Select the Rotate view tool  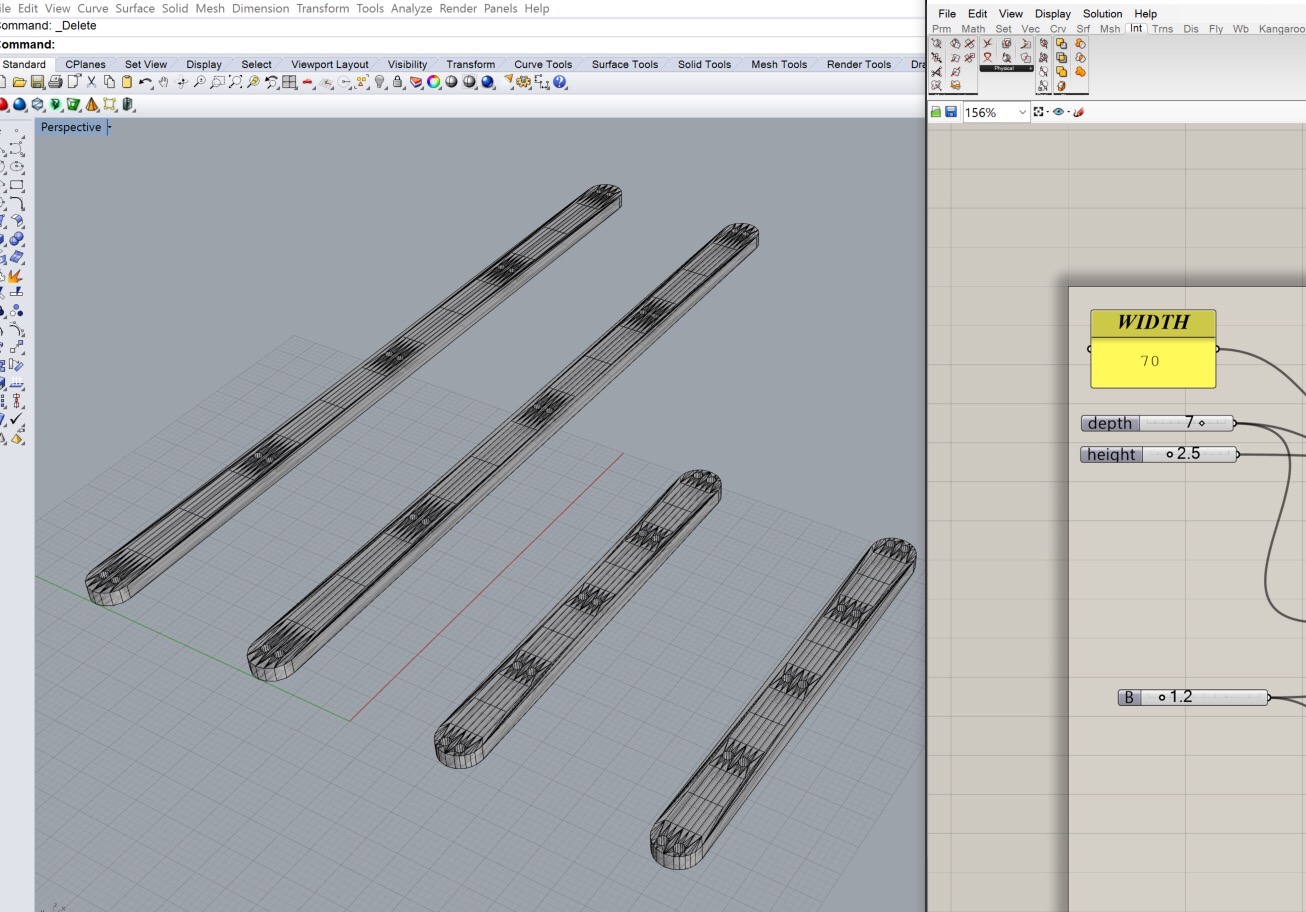[x=182, y=82]
